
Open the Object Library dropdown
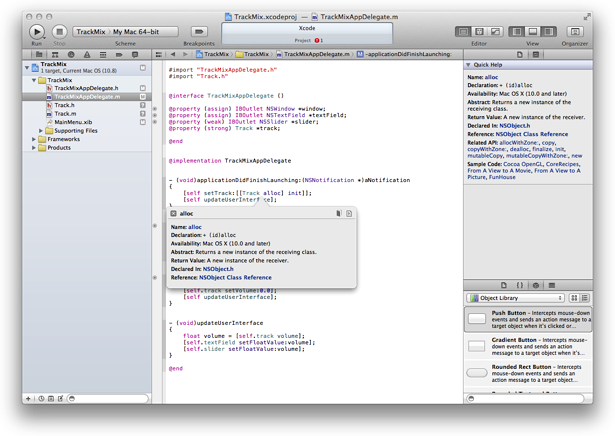click(515, 298)
